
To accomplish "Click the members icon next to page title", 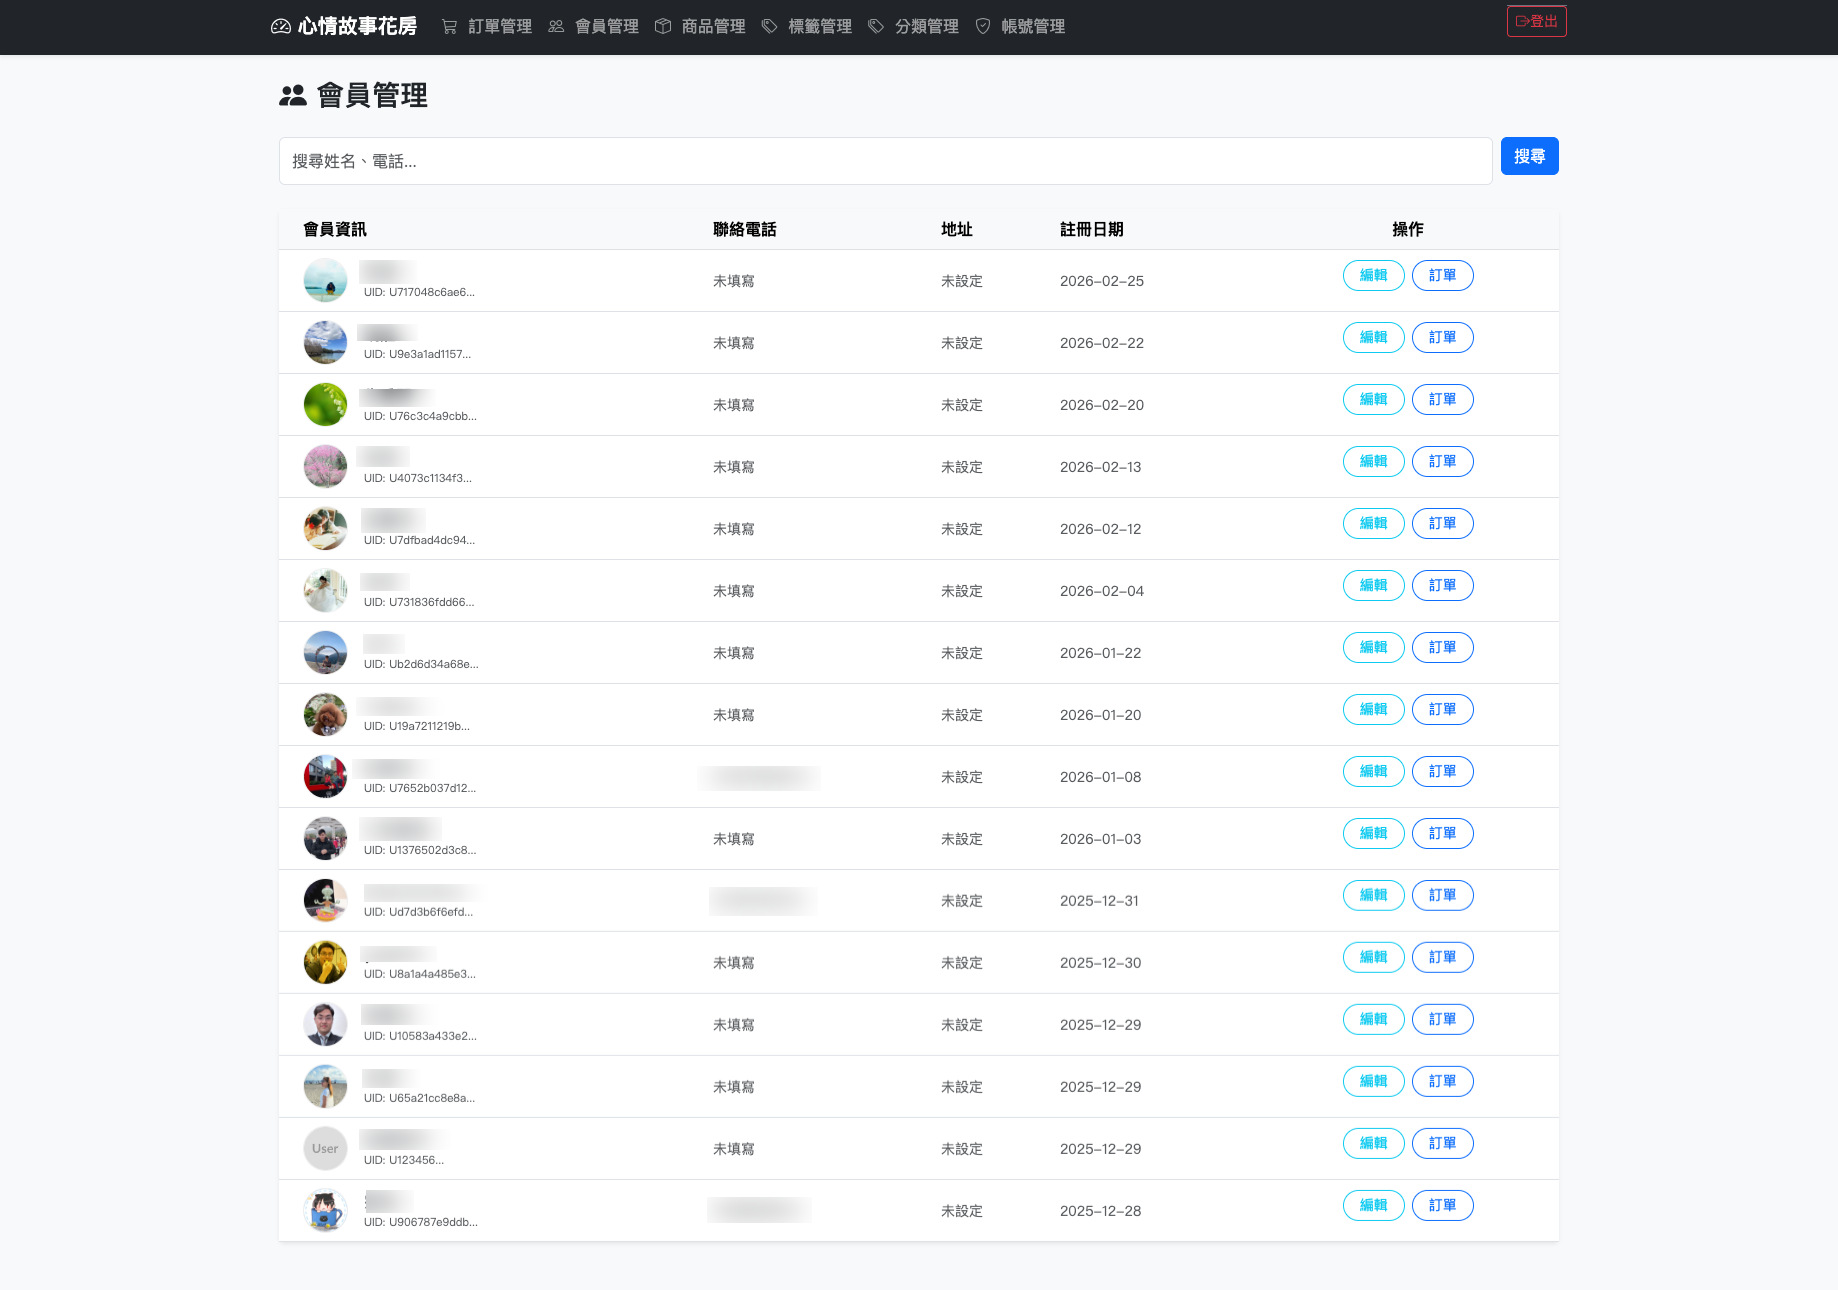I will tap(293, 96).
